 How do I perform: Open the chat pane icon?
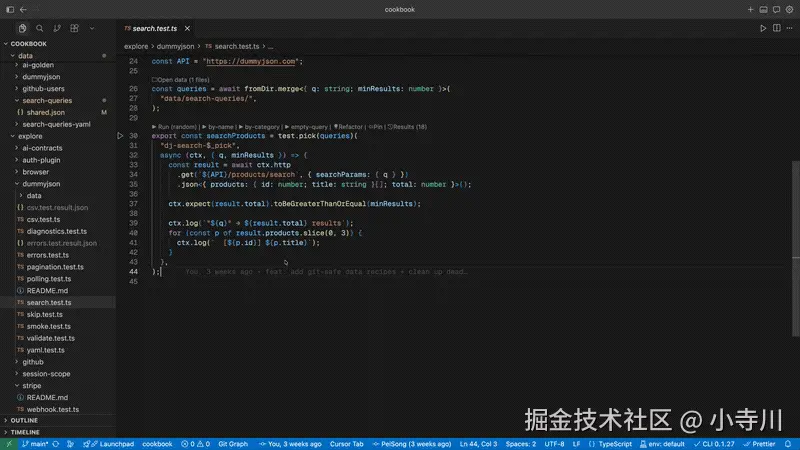click(777, 9)
